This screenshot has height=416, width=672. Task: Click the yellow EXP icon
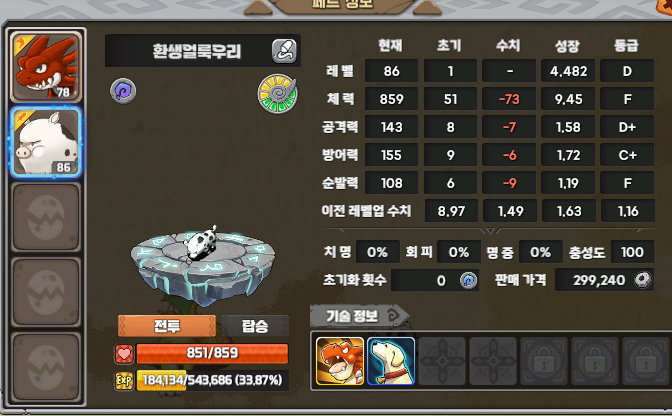pos(124,380)
